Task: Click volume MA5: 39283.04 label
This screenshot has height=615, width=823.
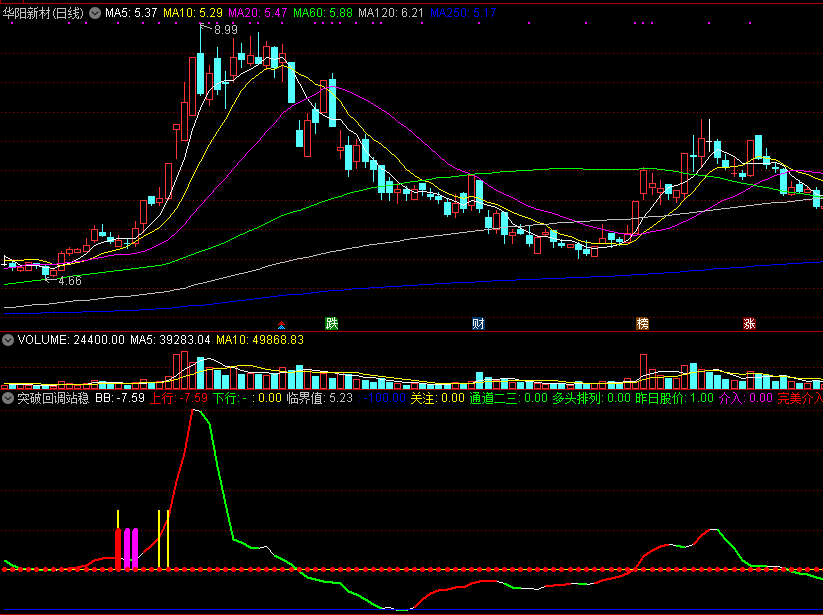Action: tap(170, 340)
